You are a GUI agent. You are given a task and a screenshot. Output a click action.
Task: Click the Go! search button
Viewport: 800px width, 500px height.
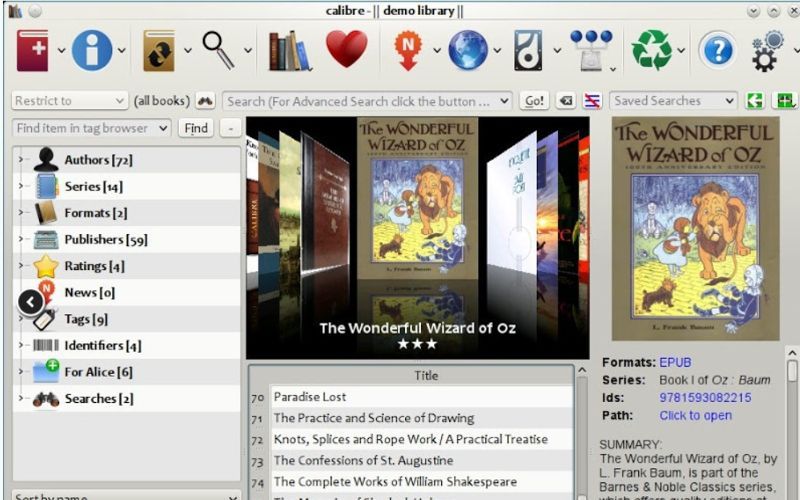coord(534,101)
